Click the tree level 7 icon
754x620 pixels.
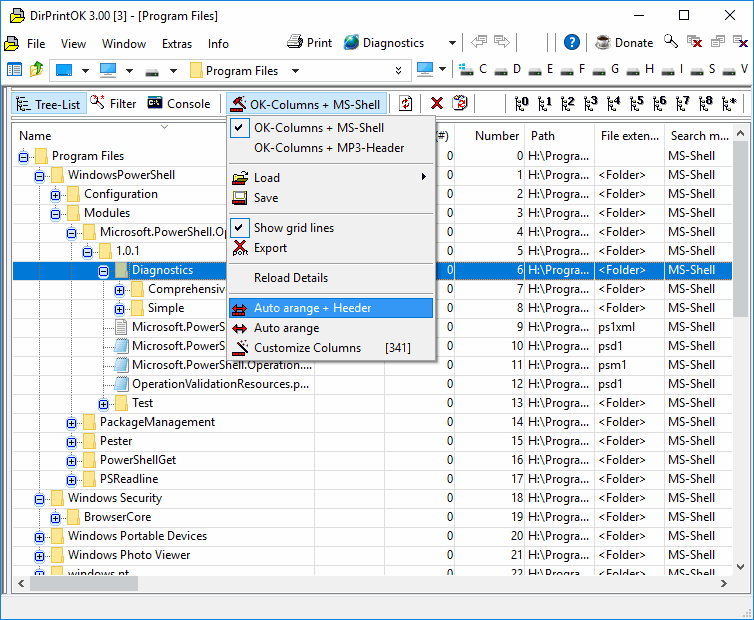683,103
